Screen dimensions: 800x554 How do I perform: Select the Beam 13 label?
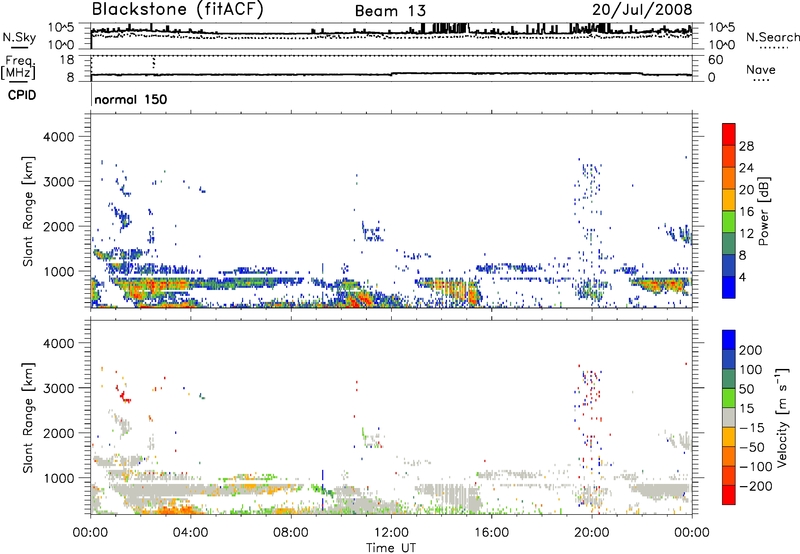pos(390,11)
